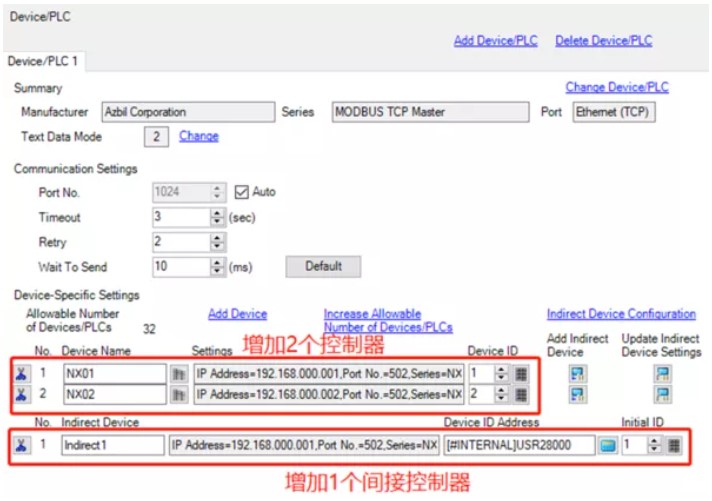Open settings icon next to NX01 name
Image resolution: width=712 pixels, height=501 pixels.
(x=180, y=373)
